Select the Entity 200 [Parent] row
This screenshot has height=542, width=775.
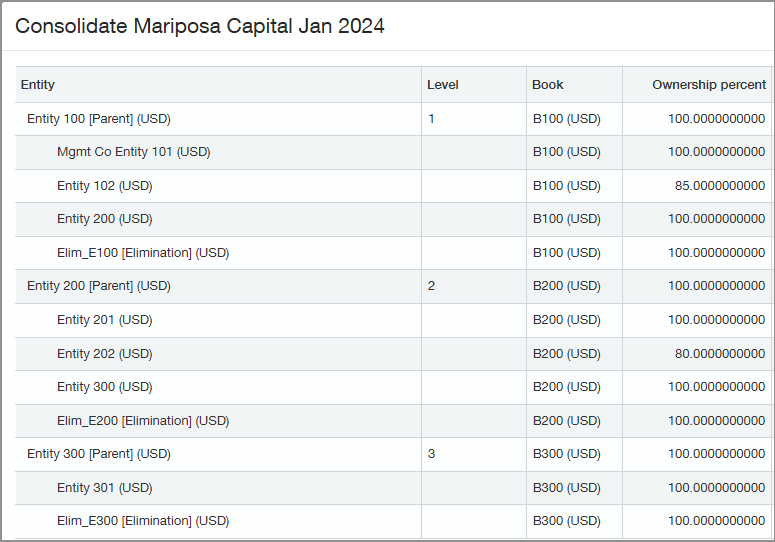click(x=99, y=286)
